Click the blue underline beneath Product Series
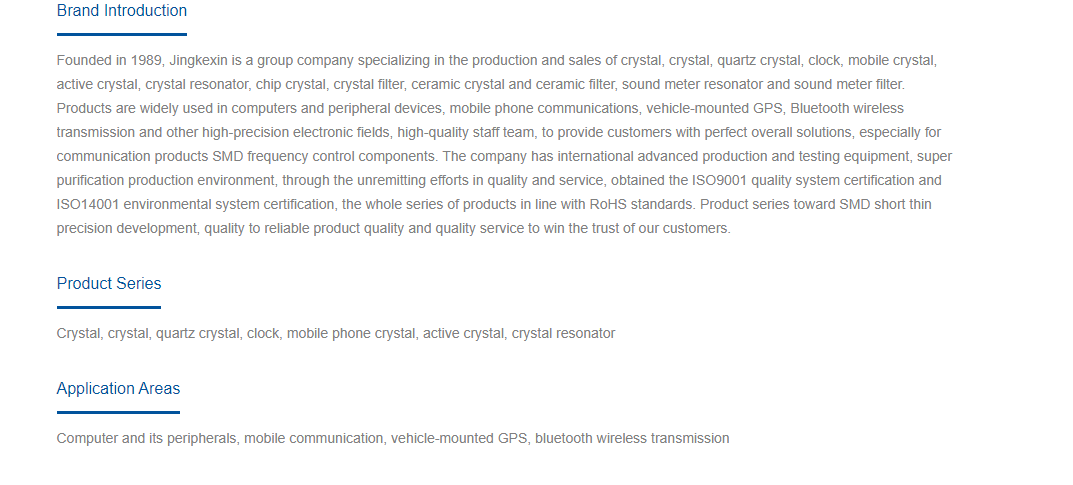Screen dimensions: 1073x485 pos(109,307)
